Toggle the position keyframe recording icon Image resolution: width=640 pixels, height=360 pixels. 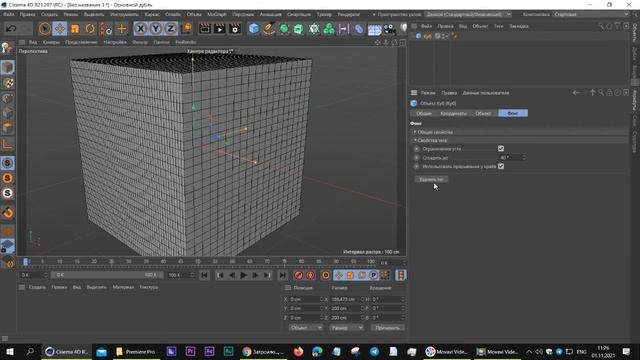click(339, 276)
